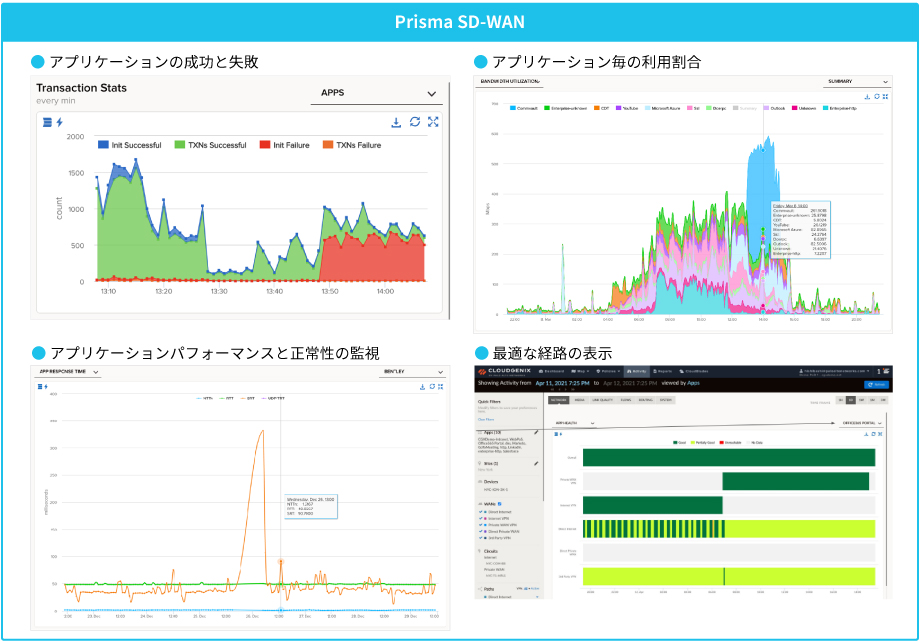Open the Transaction Stats list menu icon
The height and width of the screenshot is (642, 920).
(48, 122)
